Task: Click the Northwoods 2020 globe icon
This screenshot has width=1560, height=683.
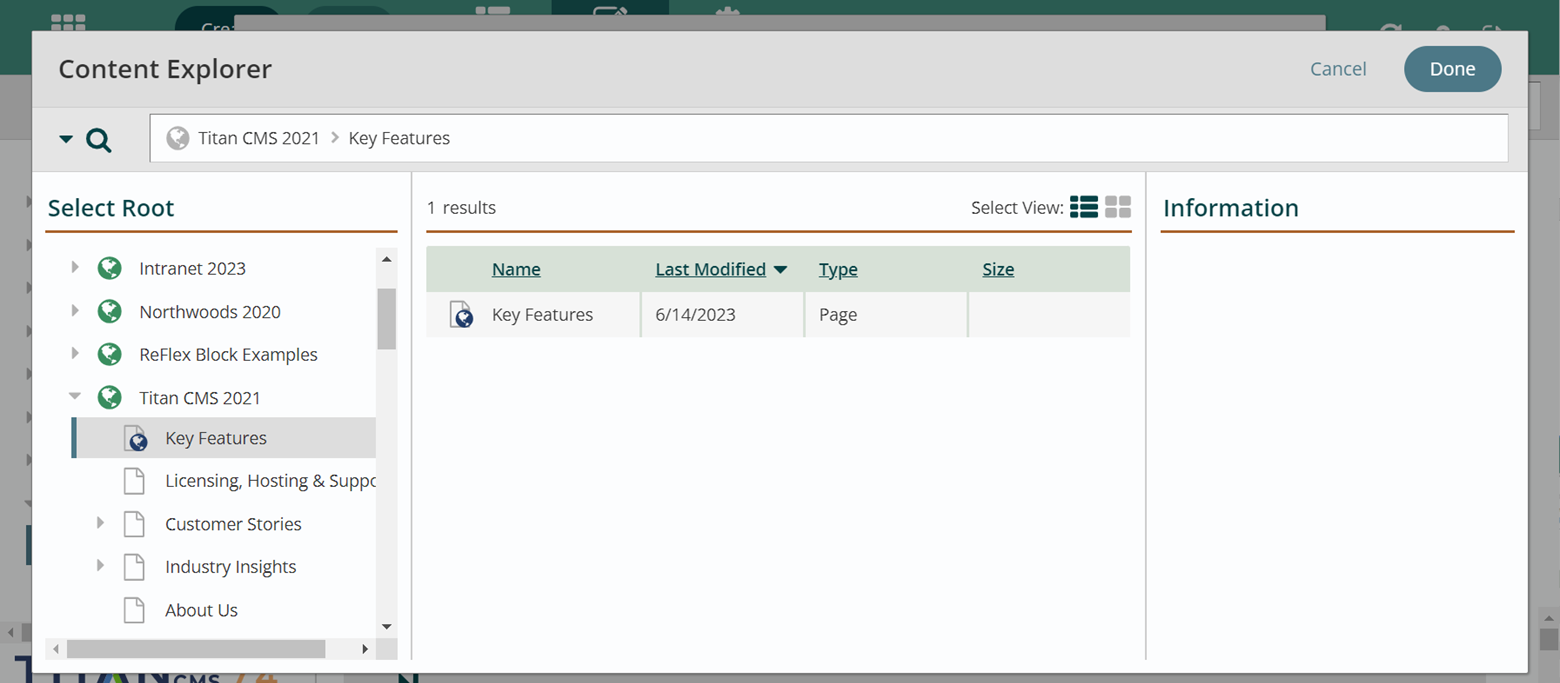Action: click(x=109, y=311)
